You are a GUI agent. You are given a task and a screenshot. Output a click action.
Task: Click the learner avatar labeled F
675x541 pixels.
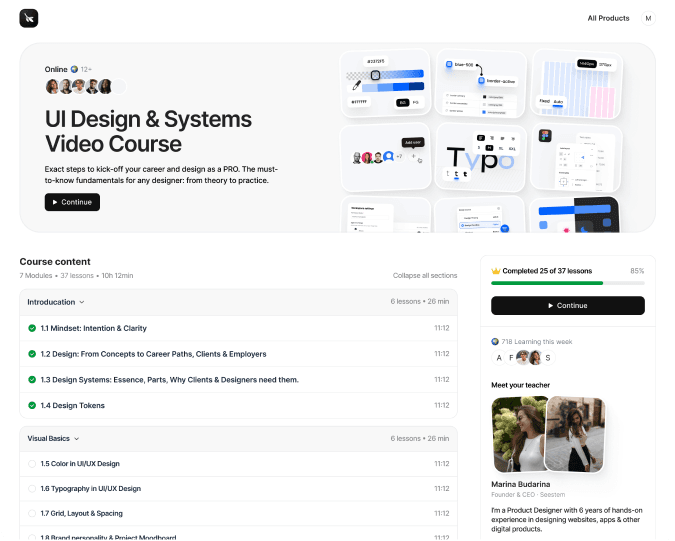pyautogui.click(x=511, y=358)
